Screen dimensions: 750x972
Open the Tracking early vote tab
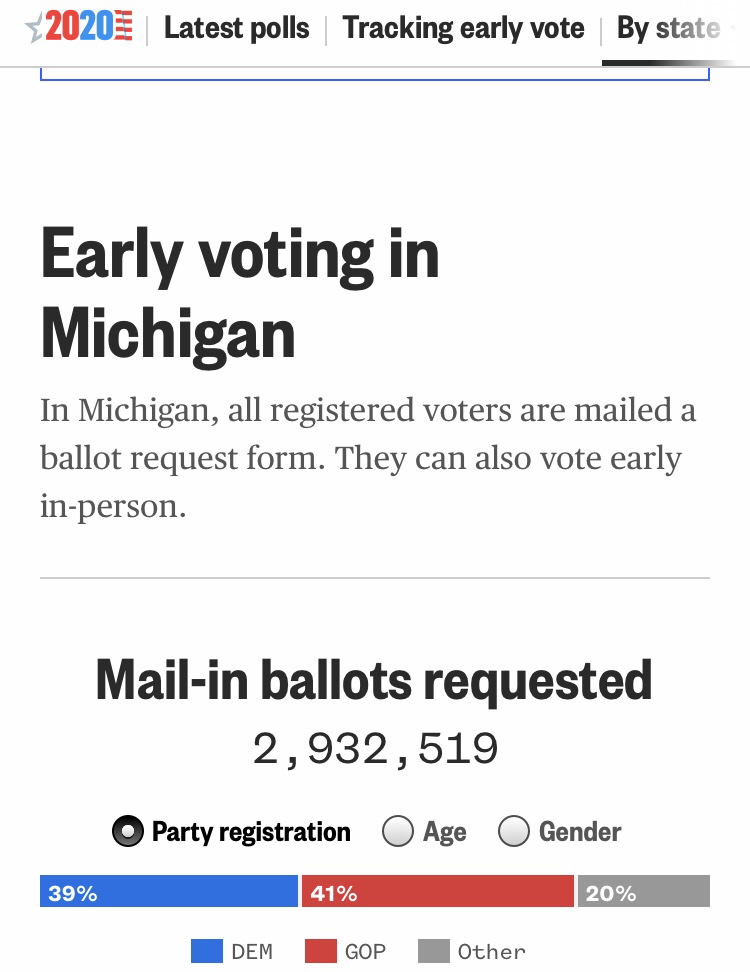[464, 28]
